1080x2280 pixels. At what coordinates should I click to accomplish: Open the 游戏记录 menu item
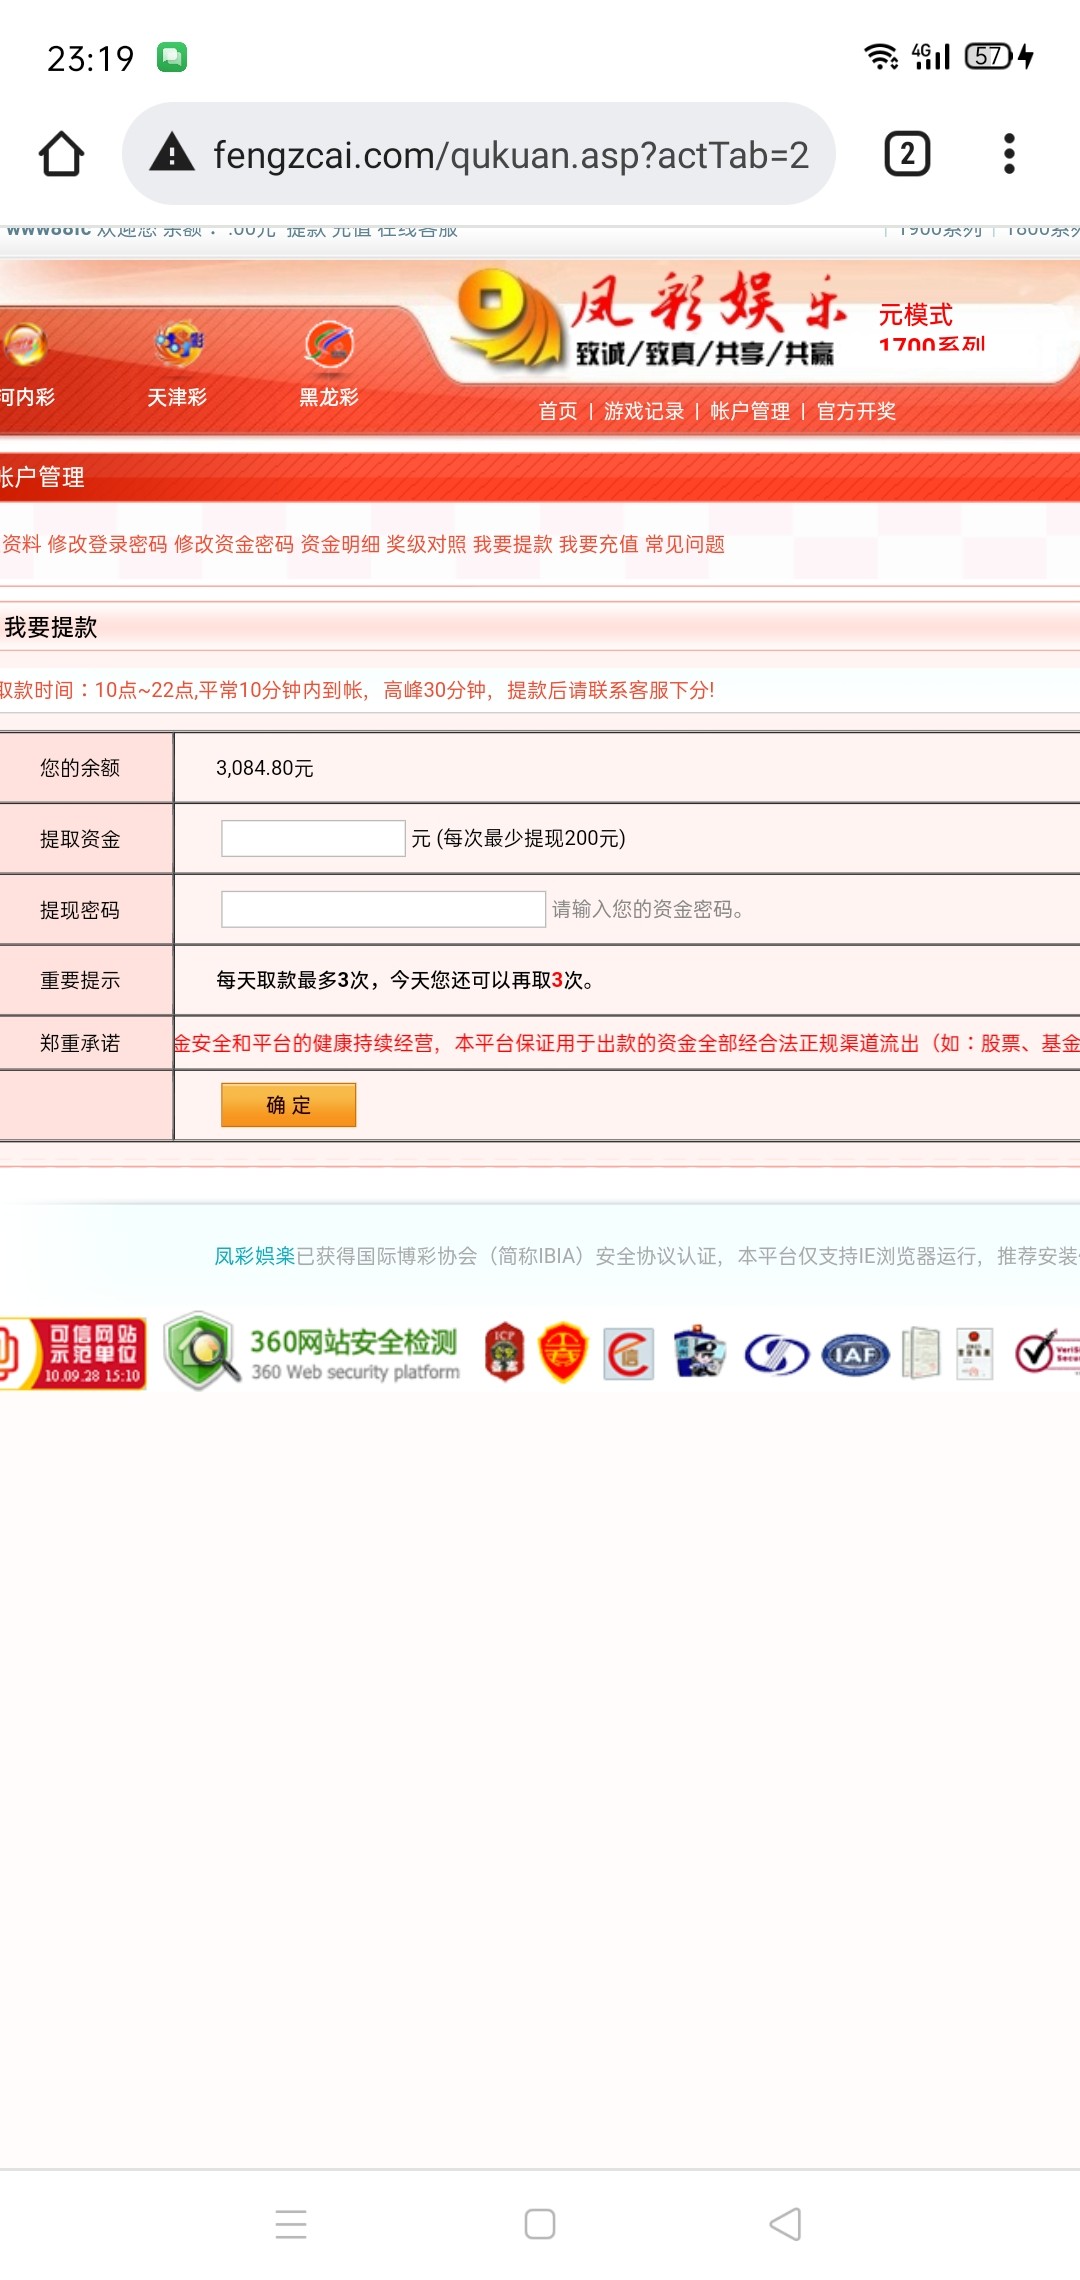[x=644, y=411]
